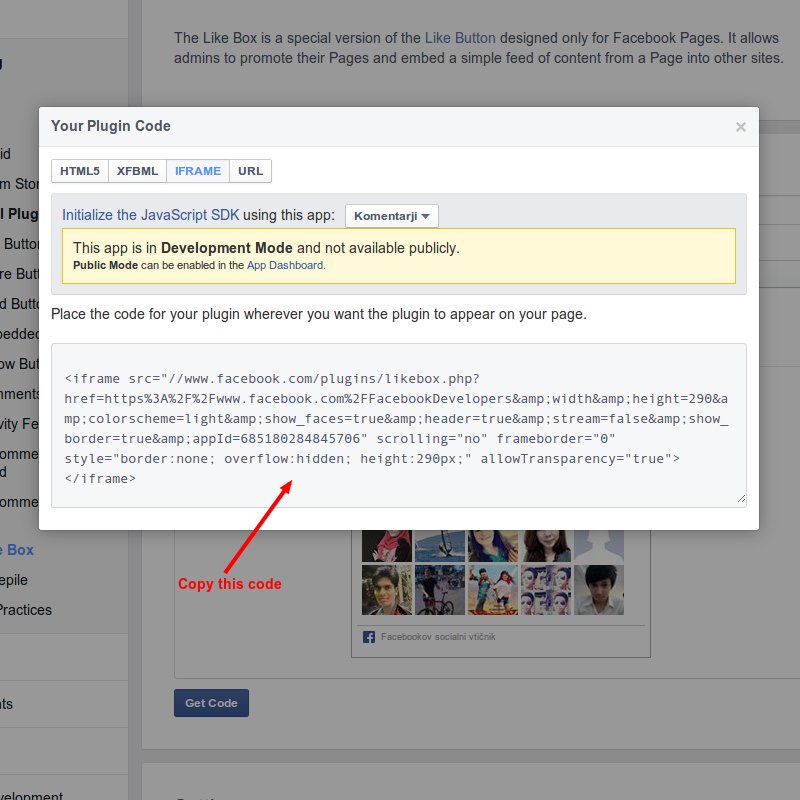The height and width of the screenshot is (800, 800).
Task: Open the App Dashboard link
Action: pyautogui.click(x=285, y=265)
